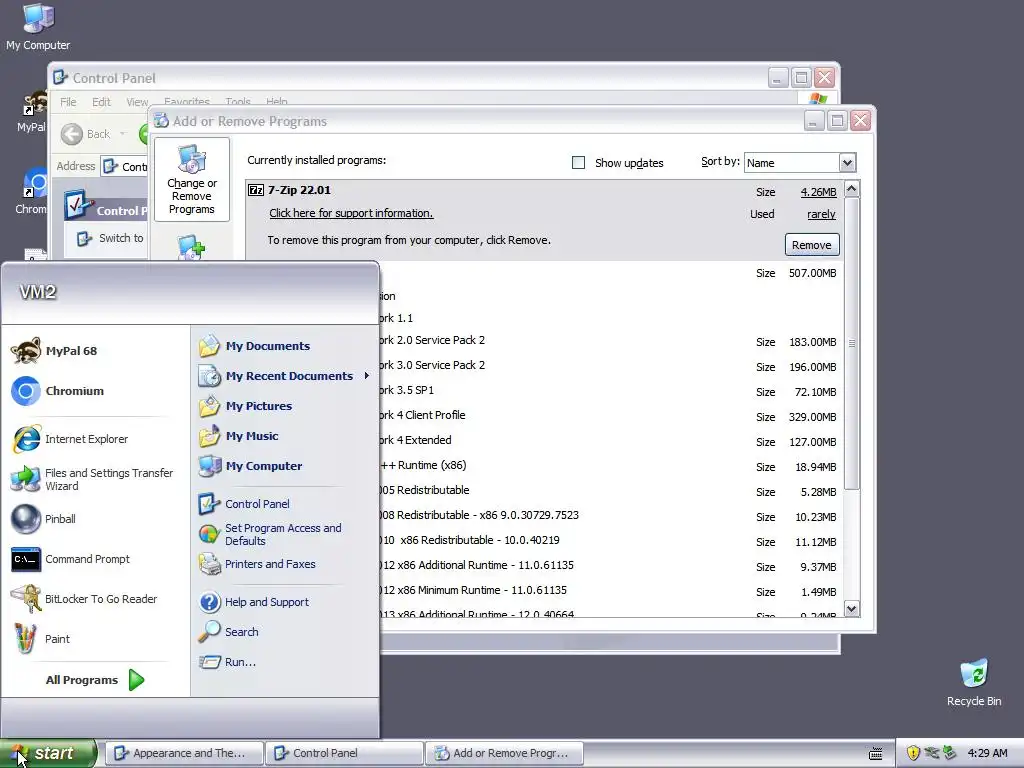Open Internet Explorer in Start menu
The height and width of the screenshot is (768, 1024).
click(70, 439)
